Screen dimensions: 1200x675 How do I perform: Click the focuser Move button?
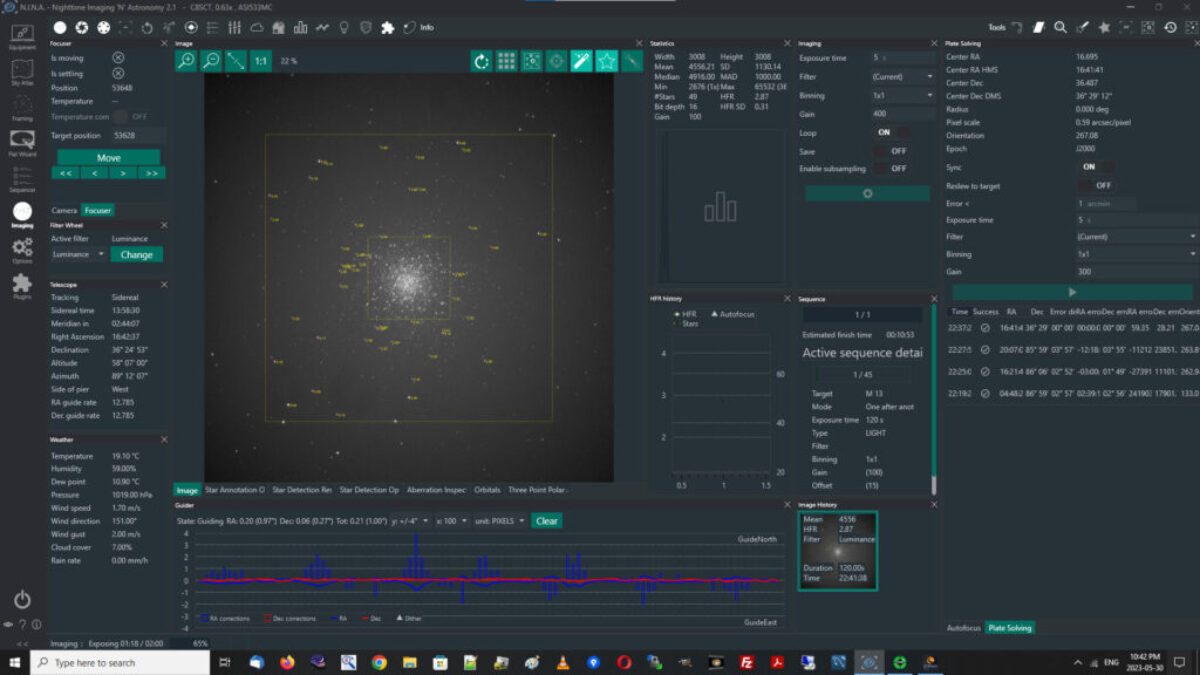[108, 158]
